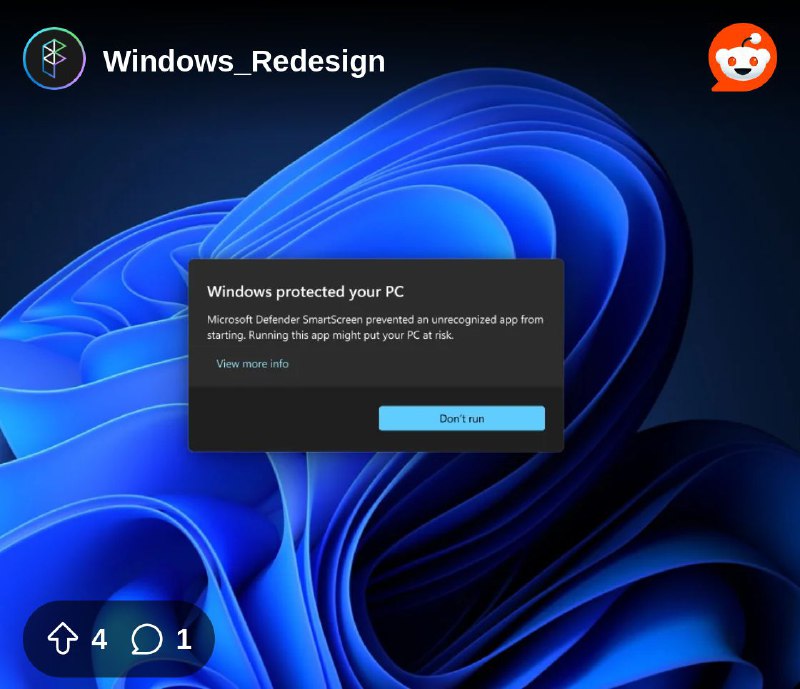Click the SmartScreen warning message text

pos(375,327)
